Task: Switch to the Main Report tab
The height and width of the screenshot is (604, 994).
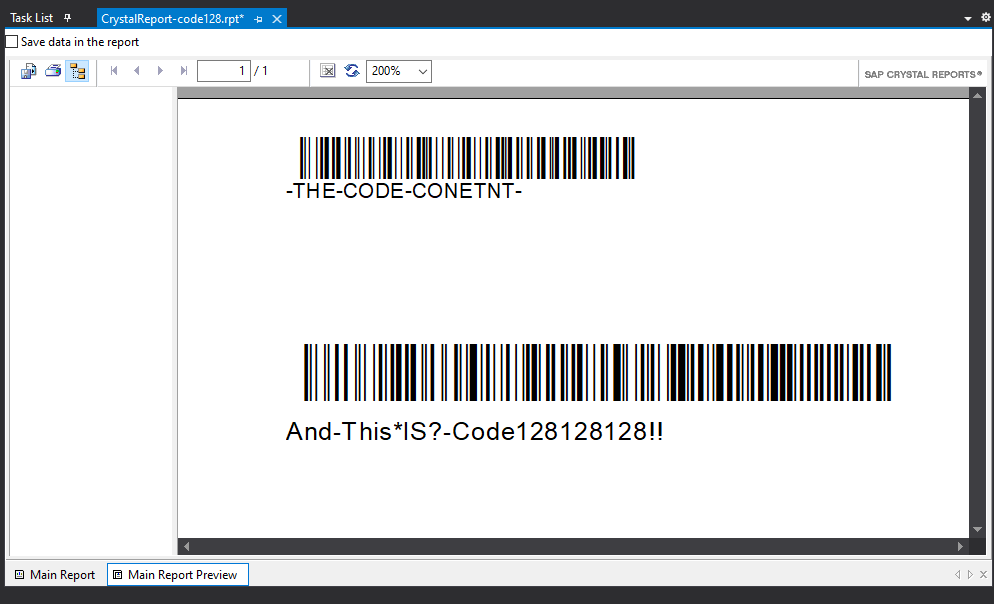Action: [55, 575]
